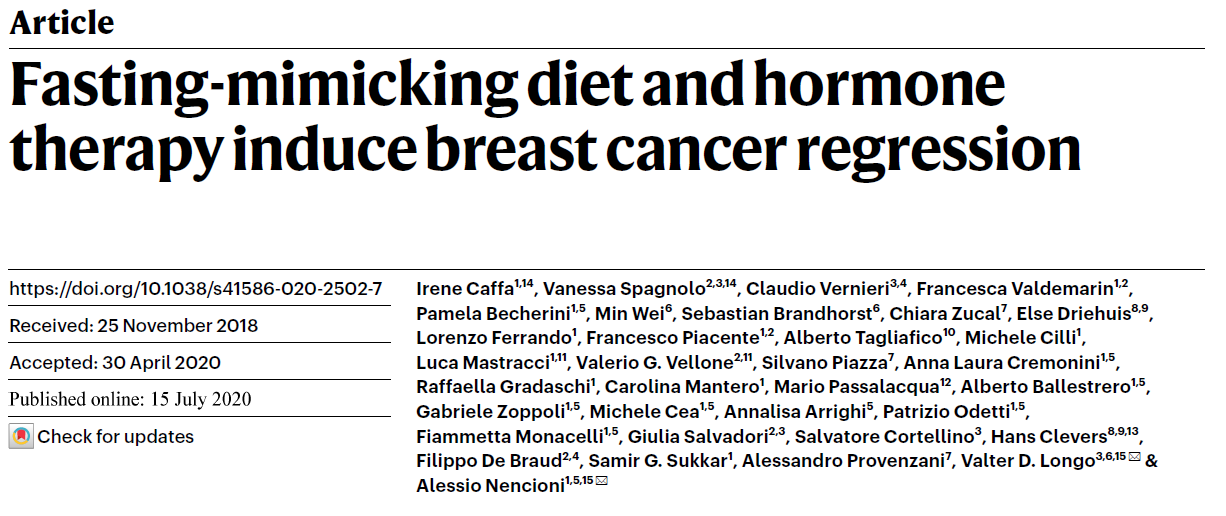Click the Check for updates text
This screenshot has height=516, width=1226.
point(116,437)
